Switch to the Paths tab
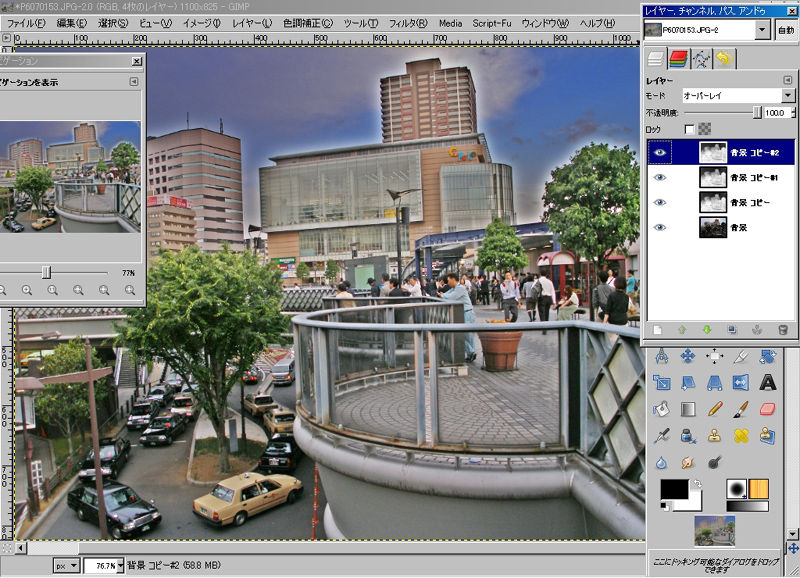The height and width of the screenshot is (578, 800). [701, 59]
